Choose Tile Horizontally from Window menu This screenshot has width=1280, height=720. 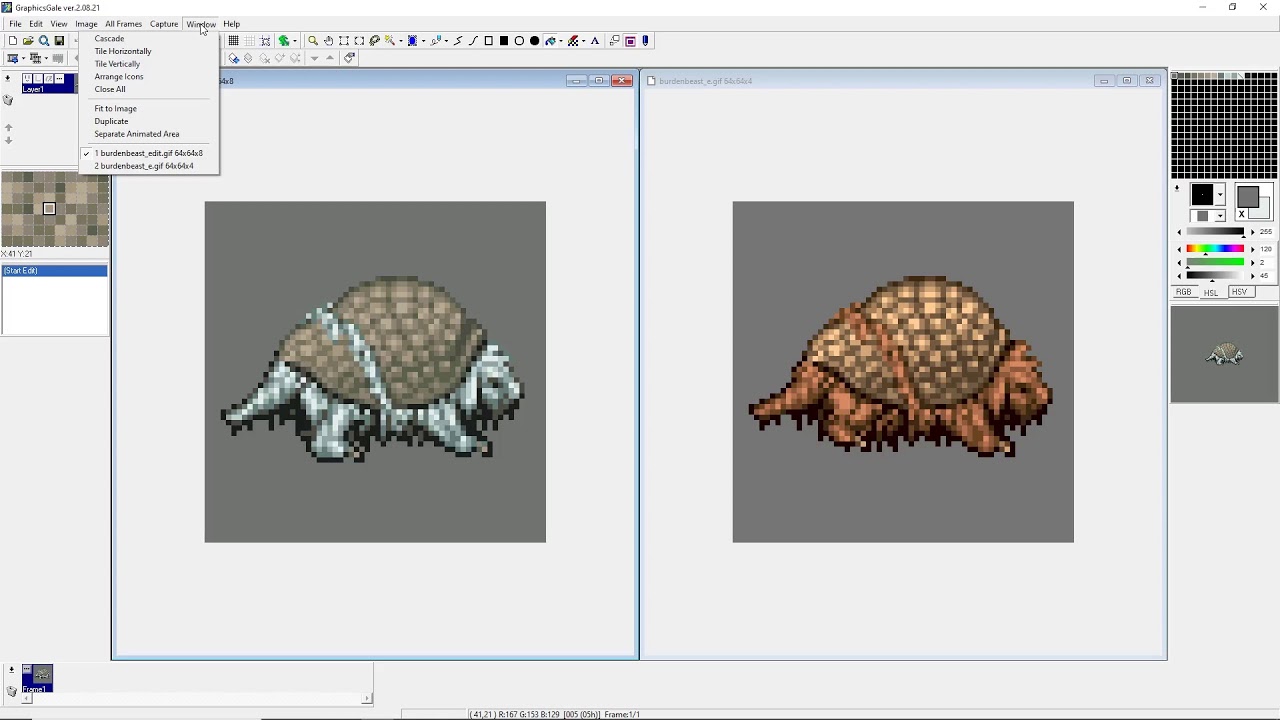pos(123,51)
